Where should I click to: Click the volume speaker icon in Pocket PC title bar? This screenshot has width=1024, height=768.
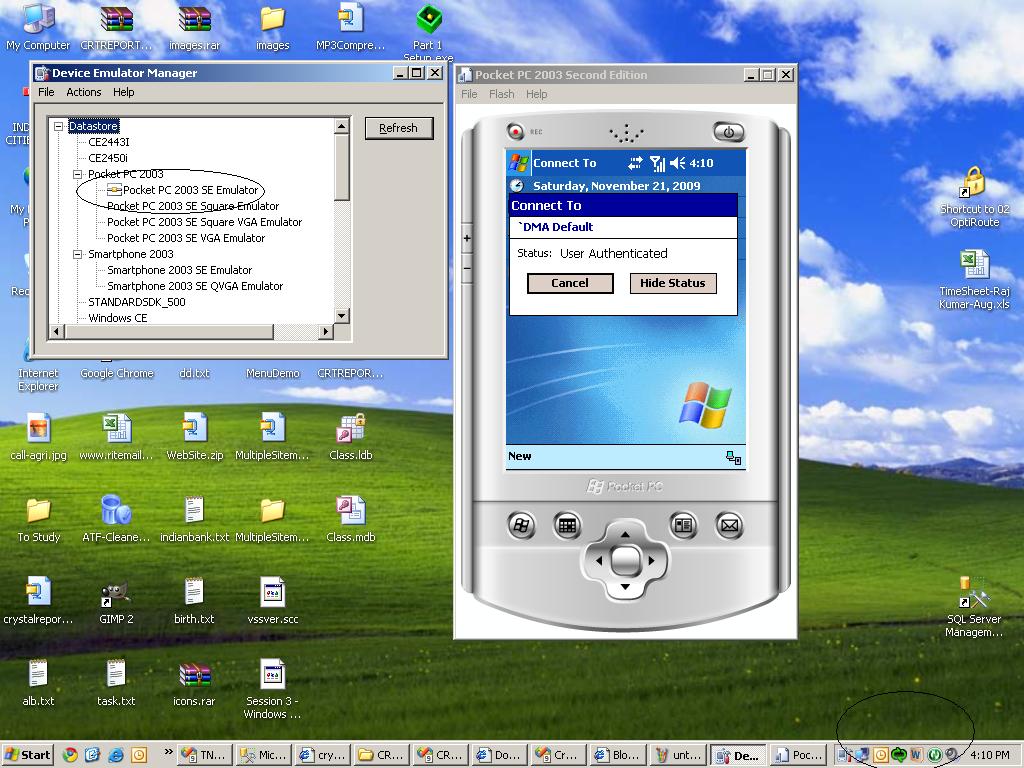676,163
